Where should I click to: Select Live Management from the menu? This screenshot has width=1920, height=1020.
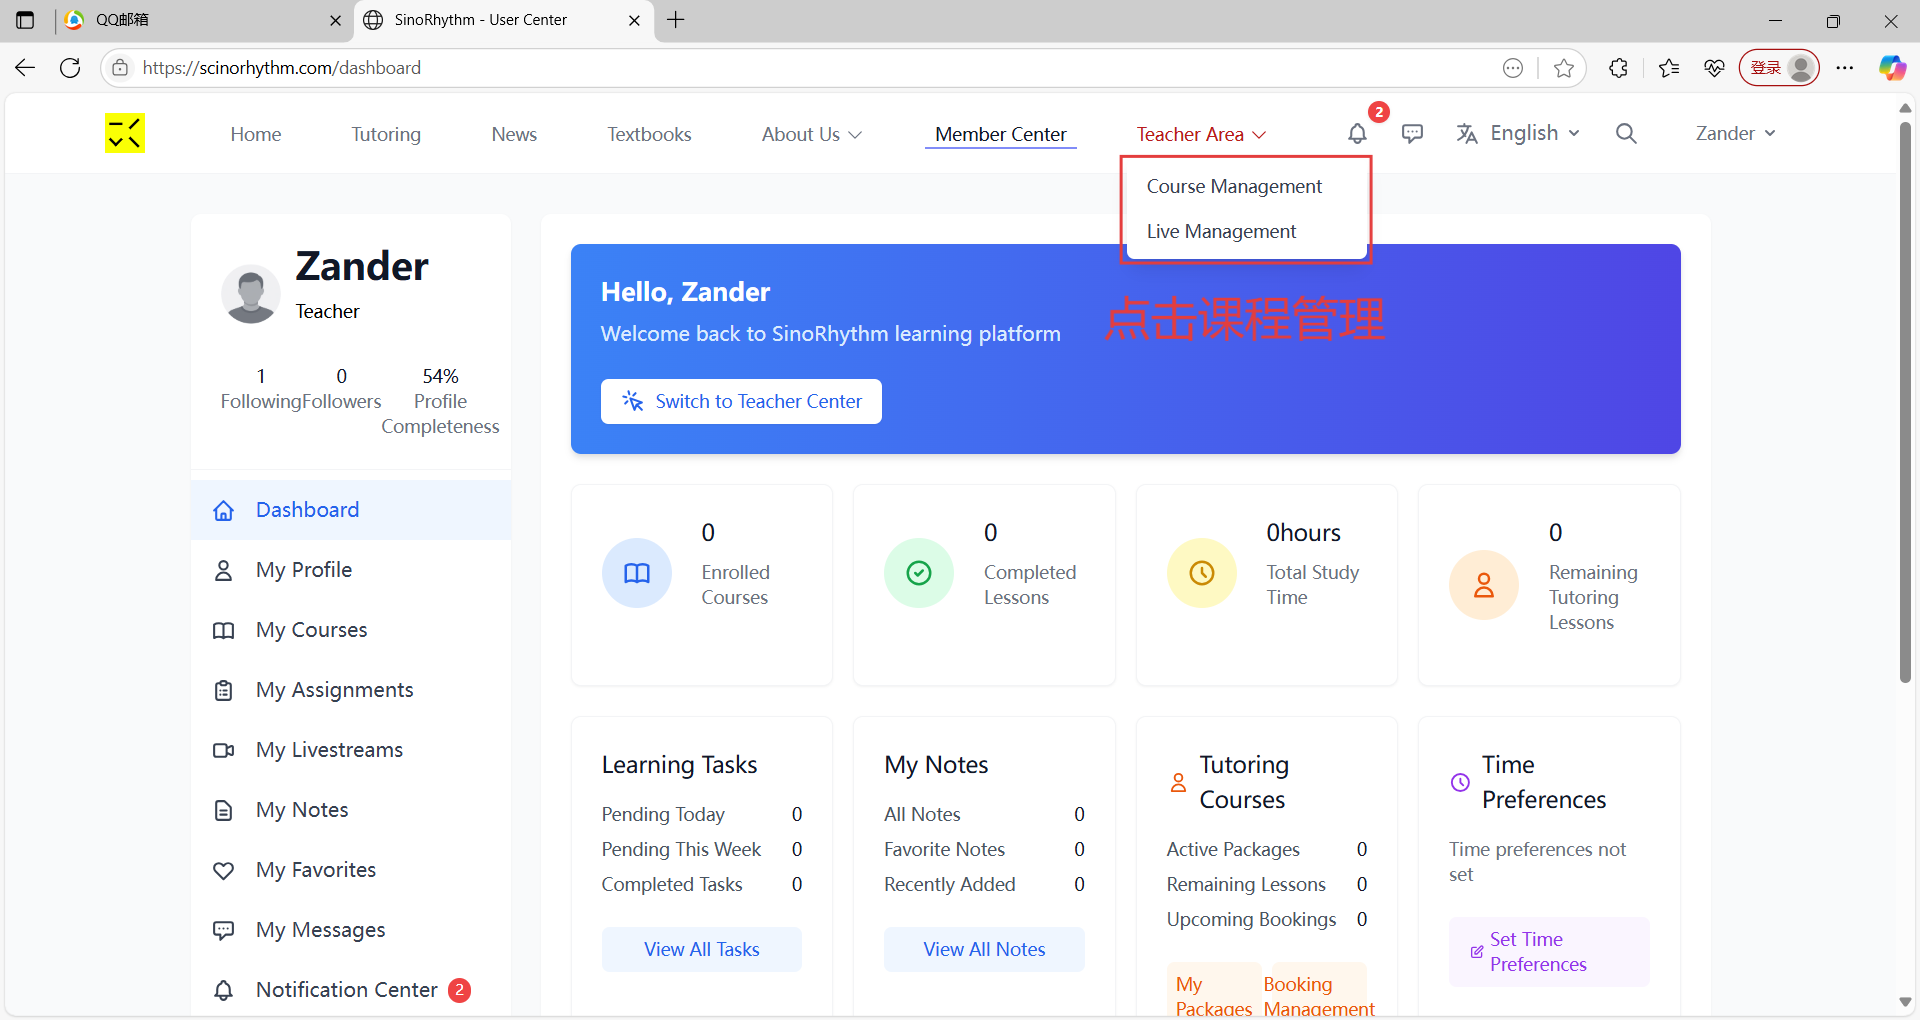[1221, 232]
